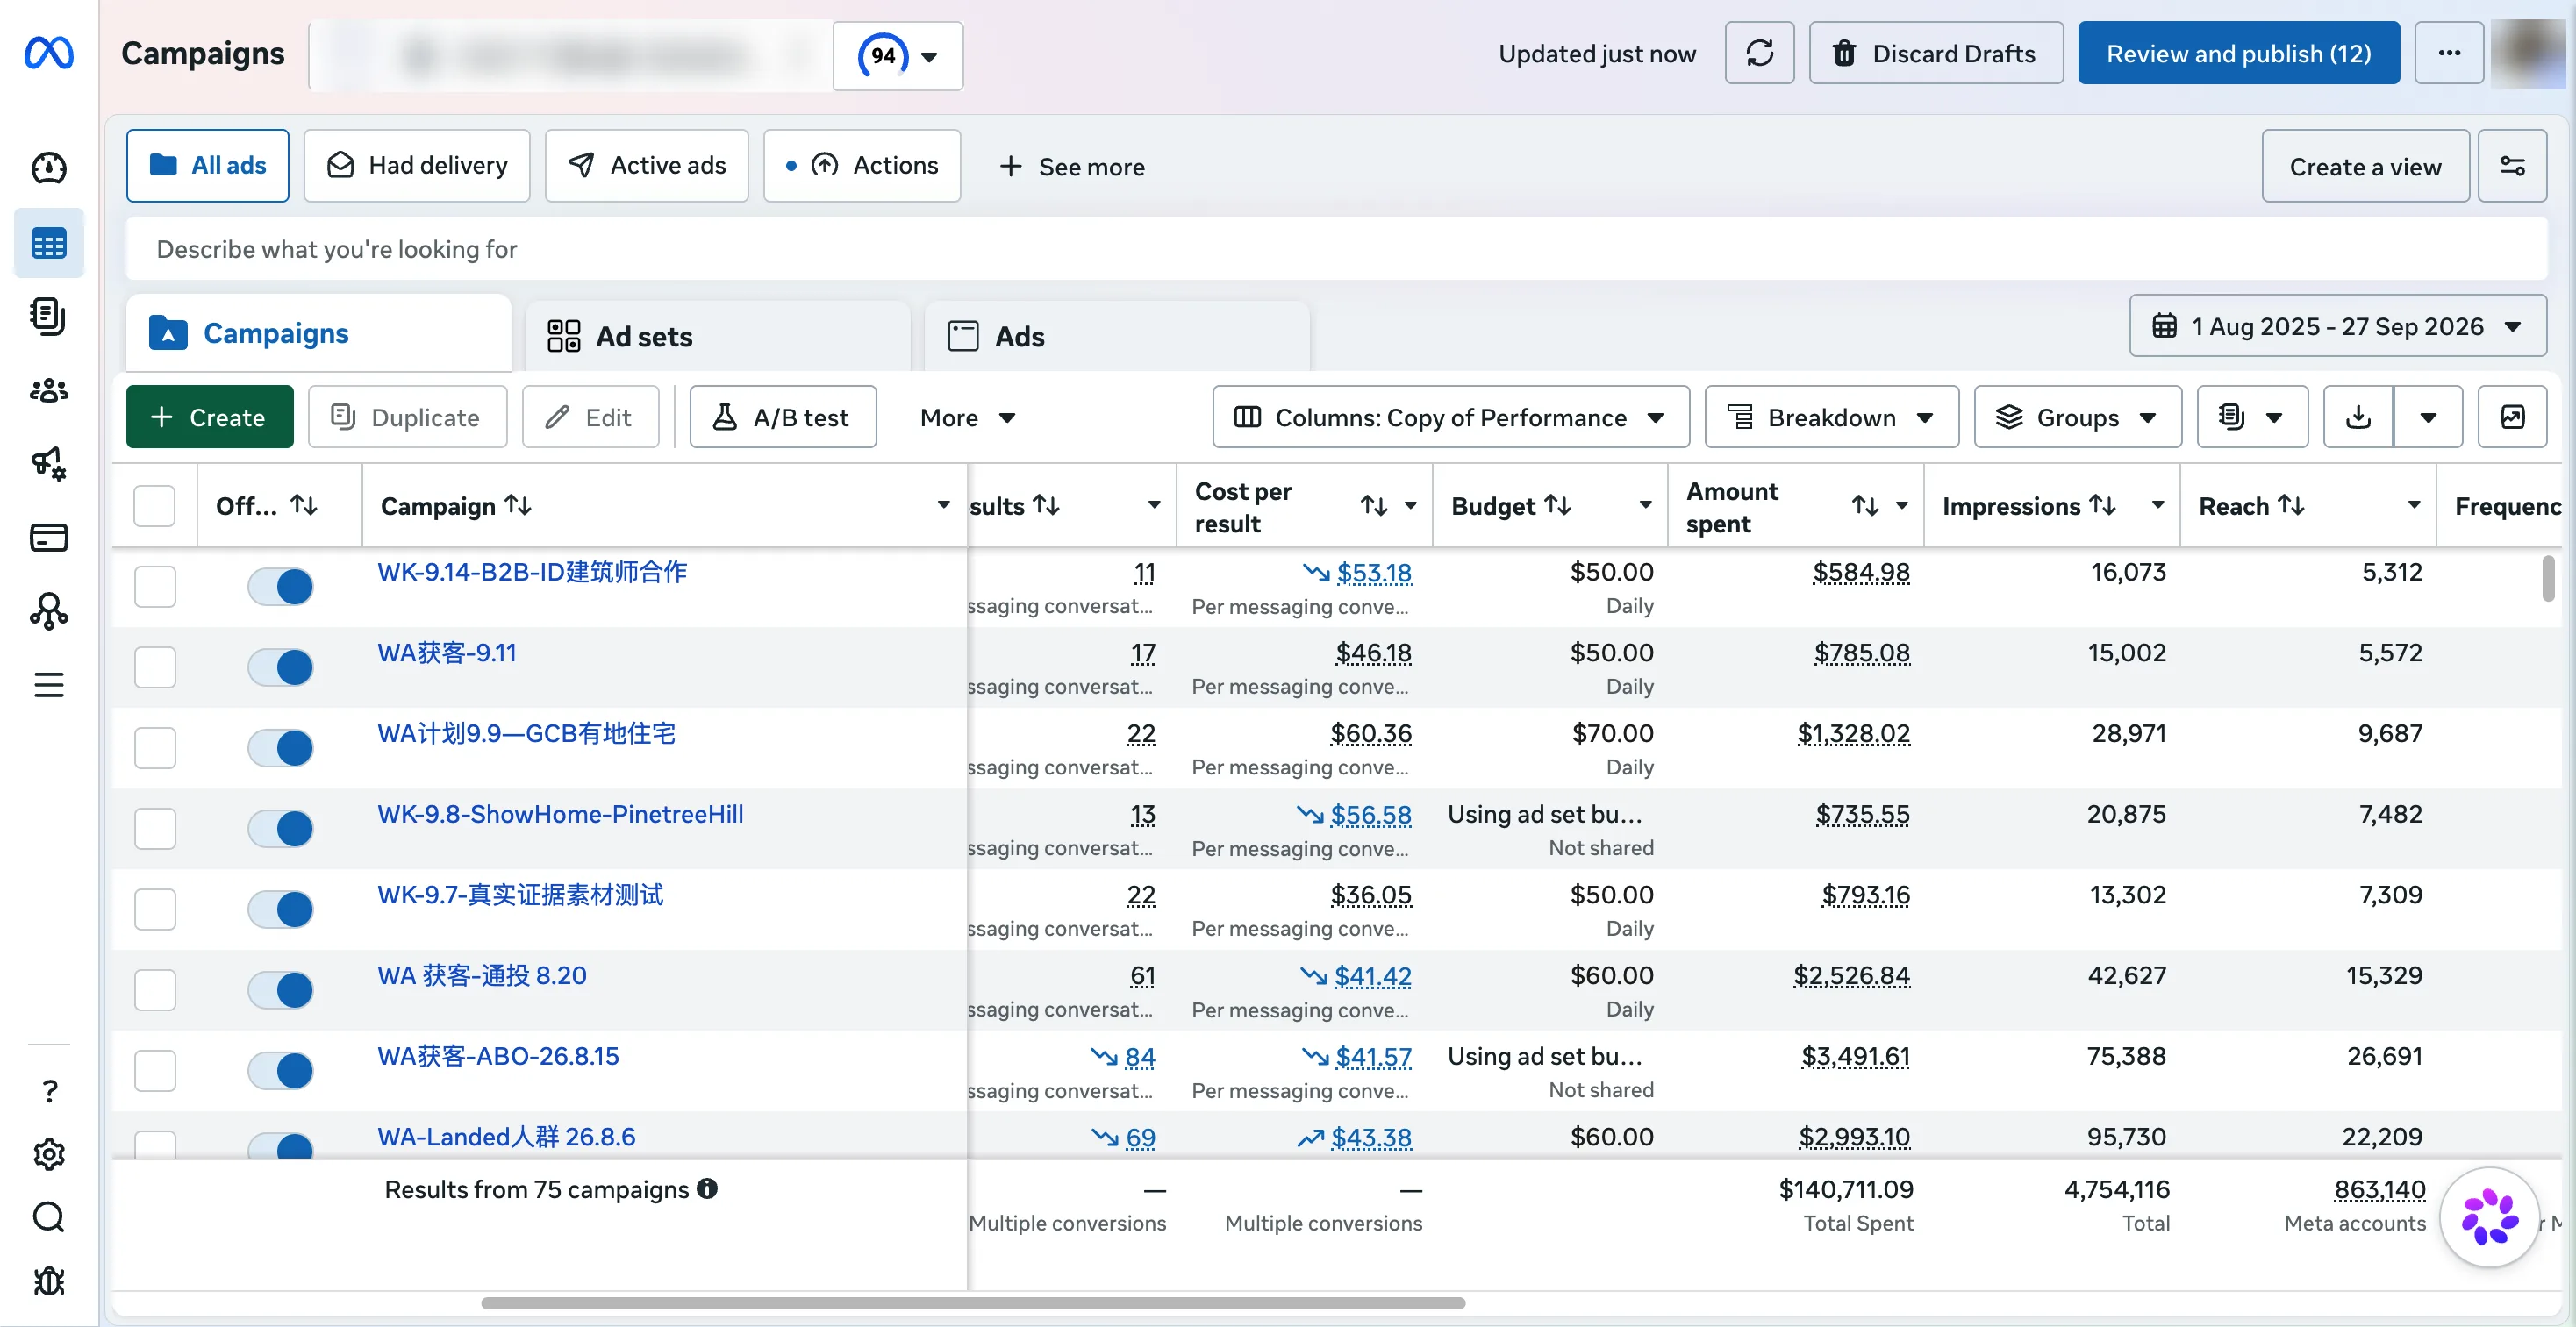
Task: Toggle off campaign WK-9.14-B2B-ID建筑师合作
Action: point(281,587)
